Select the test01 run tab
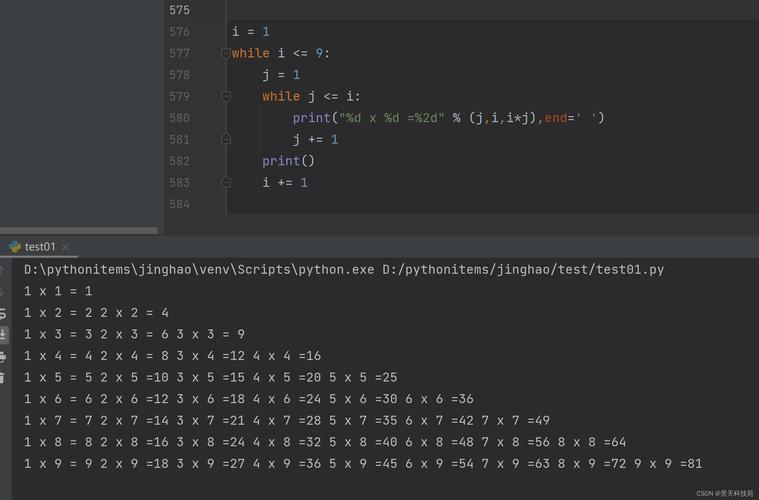Viewport: 759px width, 500px height. point(39,247)
